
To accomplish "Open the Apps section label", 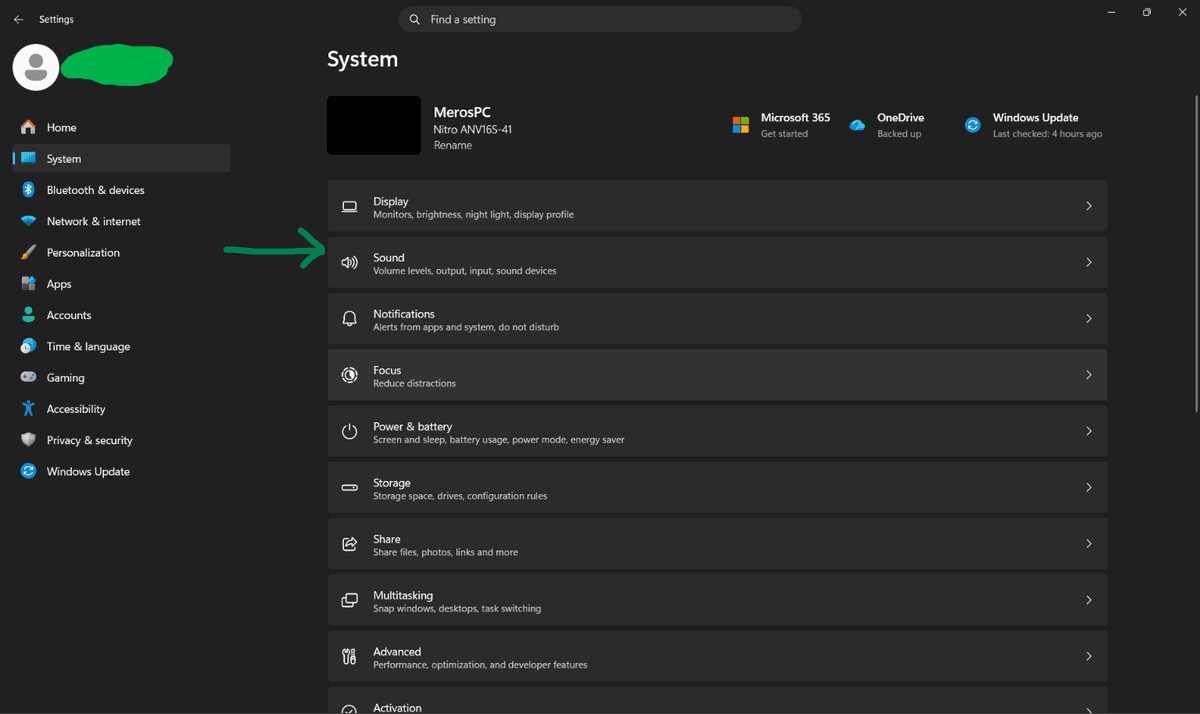I will [59, 284].
